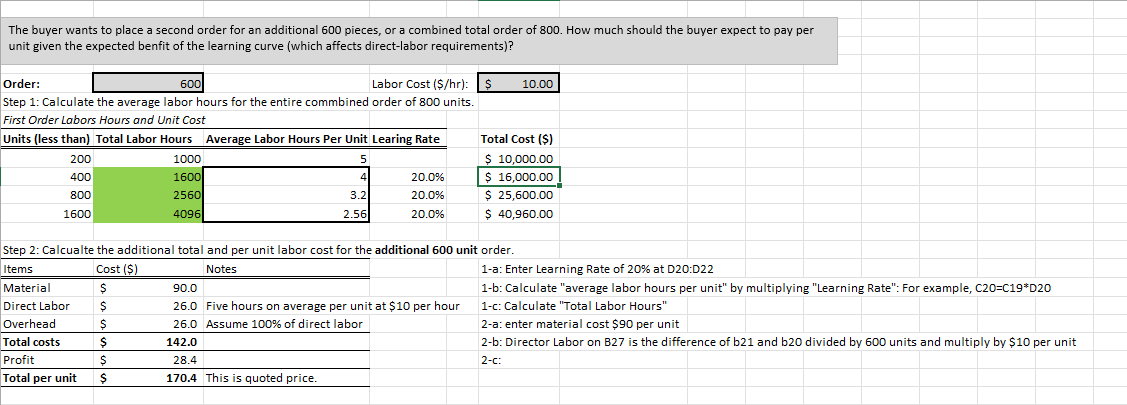The image size is (1127, 405).
Task: Select total cost cell $25,600.00
Action: (x=518, y=195)
